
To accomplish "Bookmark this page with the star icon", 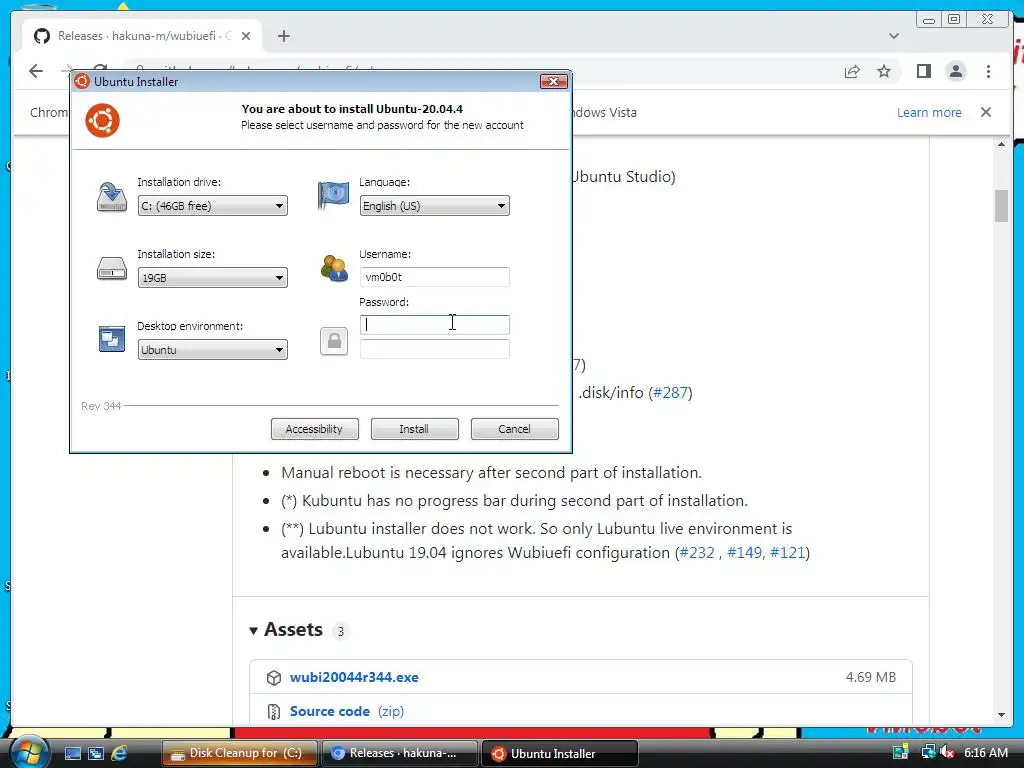I will tap(884, 71).
